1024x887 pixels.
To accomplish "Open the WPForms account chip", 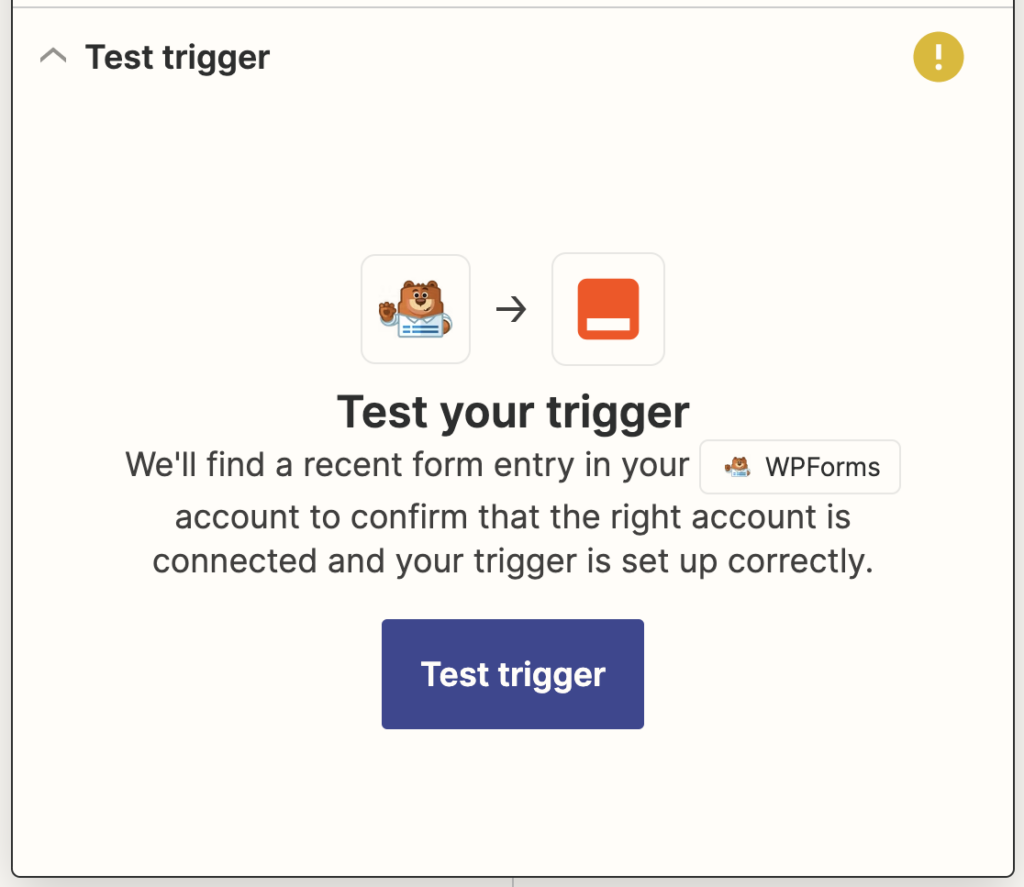I will tap(800, 467).
